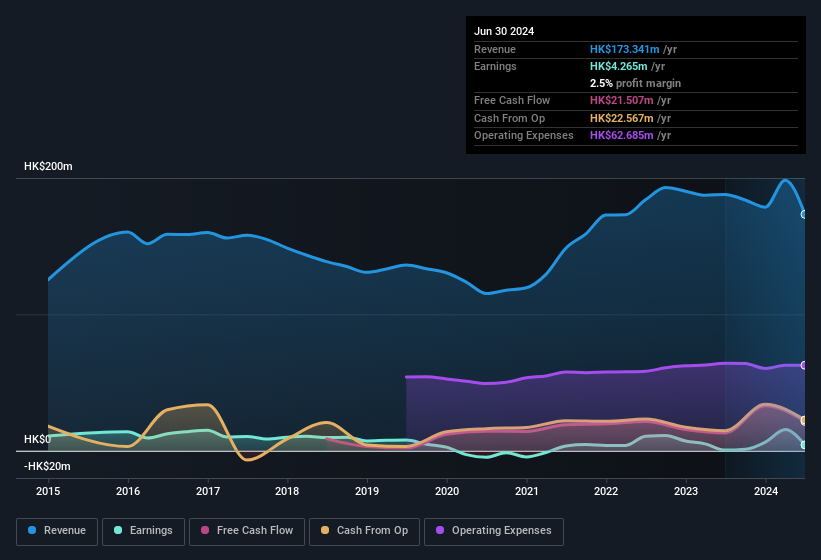Viewport: 821px width, 560px height.
Task: Click the Free Cash Flow row label in tooltip
Action: (x=512, y=100)
